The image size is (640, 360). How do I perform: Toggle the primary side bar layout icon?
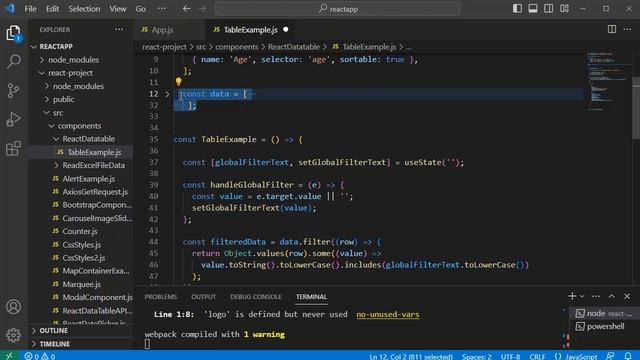click(517, 9)
